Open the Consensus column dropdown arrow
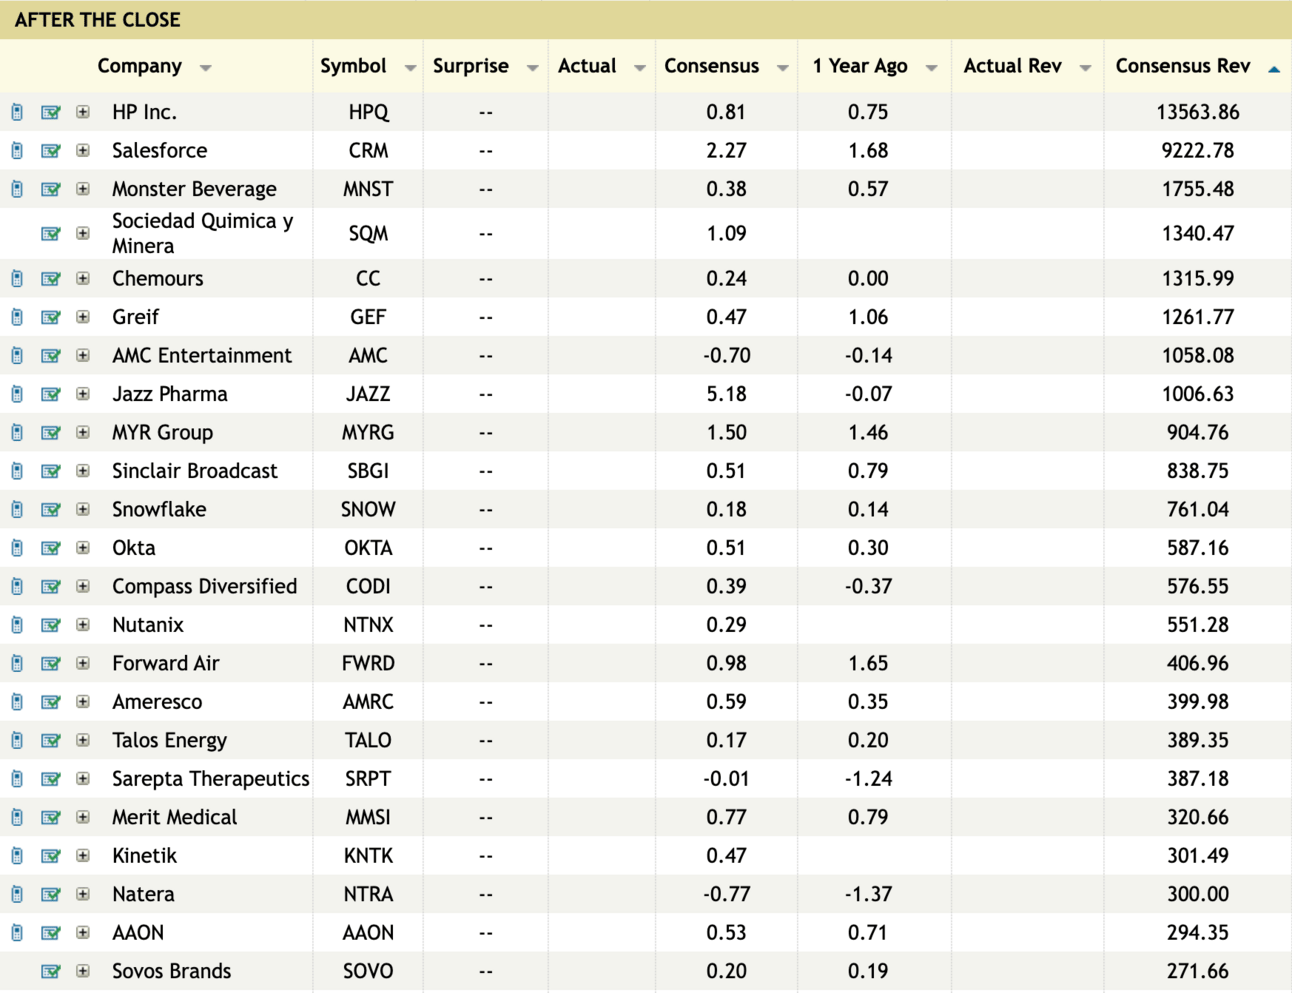1292x993 pixels. click(782, 68)
